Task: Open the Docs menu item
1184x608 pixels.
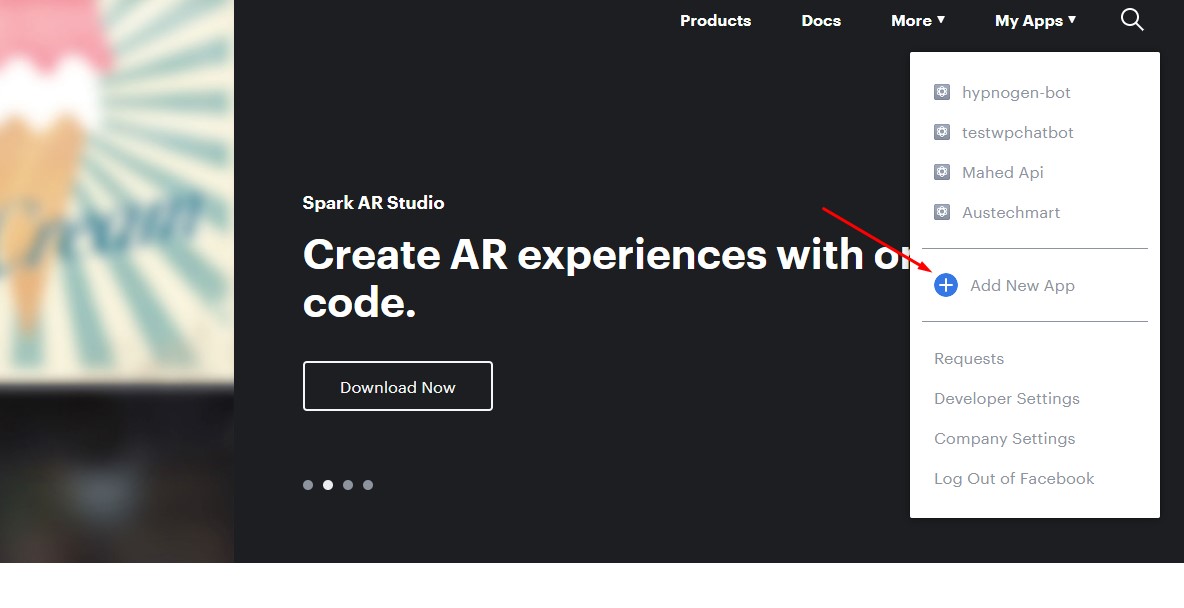Action: [821, 20]
